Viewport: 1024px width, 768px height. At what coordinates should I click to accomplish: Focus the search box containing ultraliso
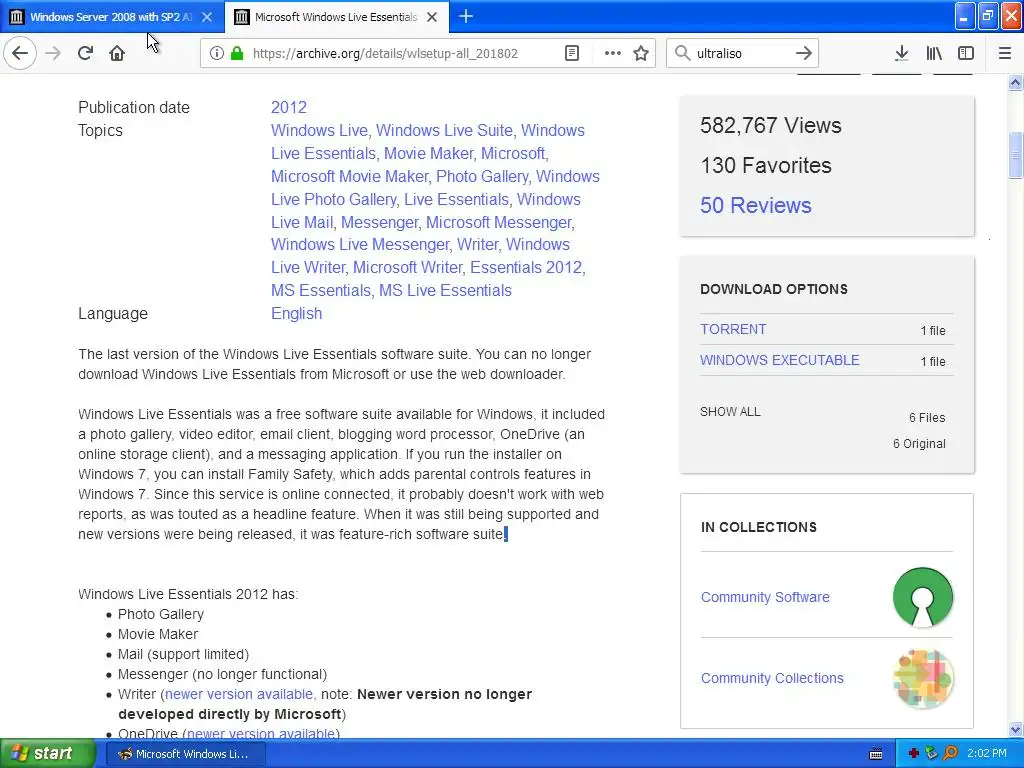pyautogui.click(x=741, y=53)
